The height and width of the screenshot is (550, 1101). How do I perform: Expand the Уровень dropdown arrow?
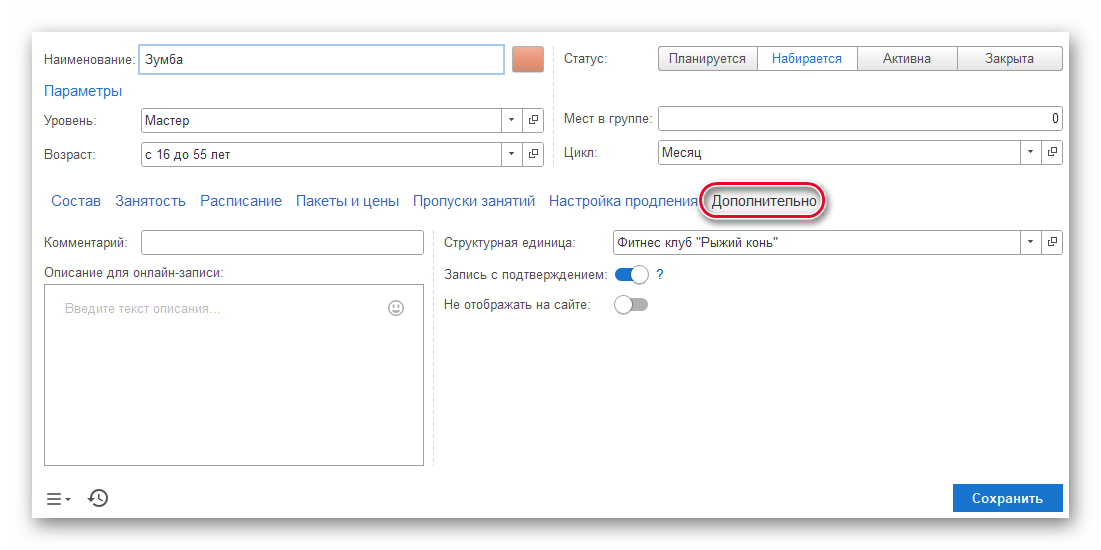[512, 120]
